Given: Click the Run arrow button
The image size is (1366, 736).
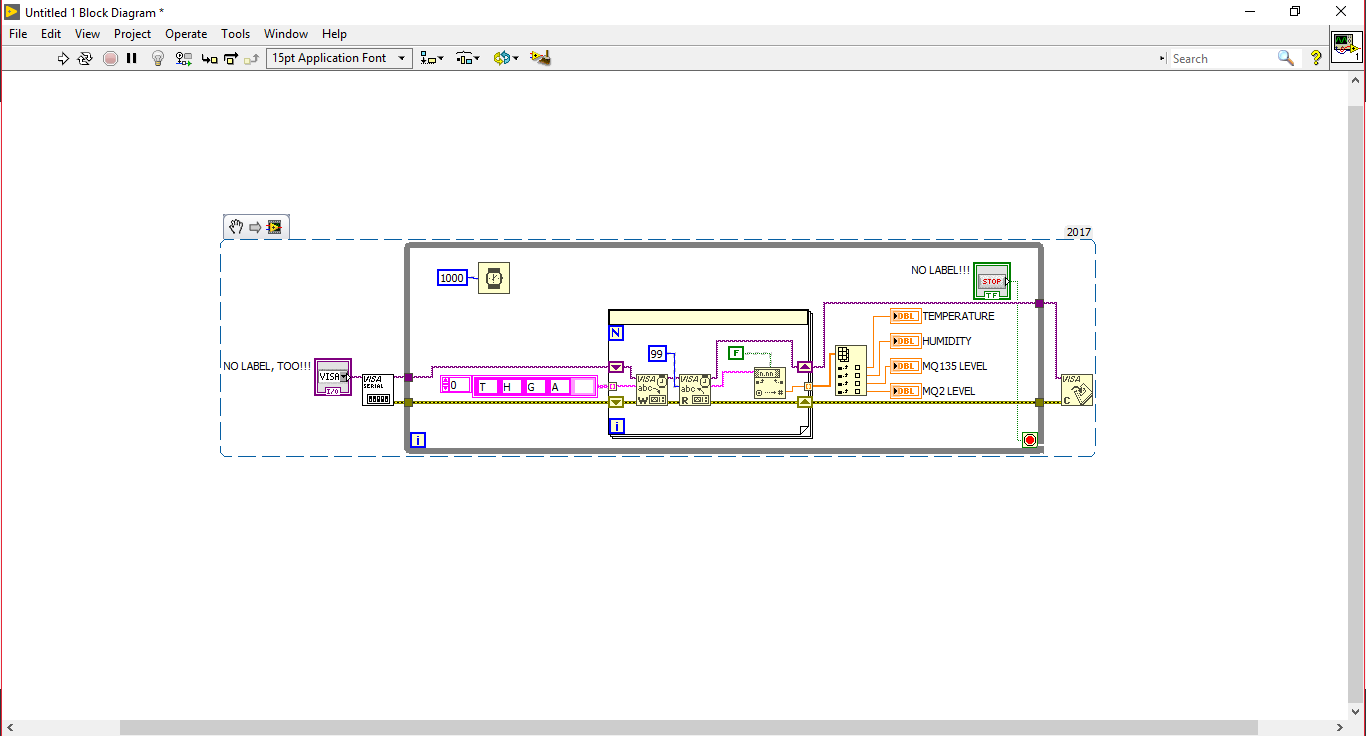Looking at the screenshot, I should 63,59.
